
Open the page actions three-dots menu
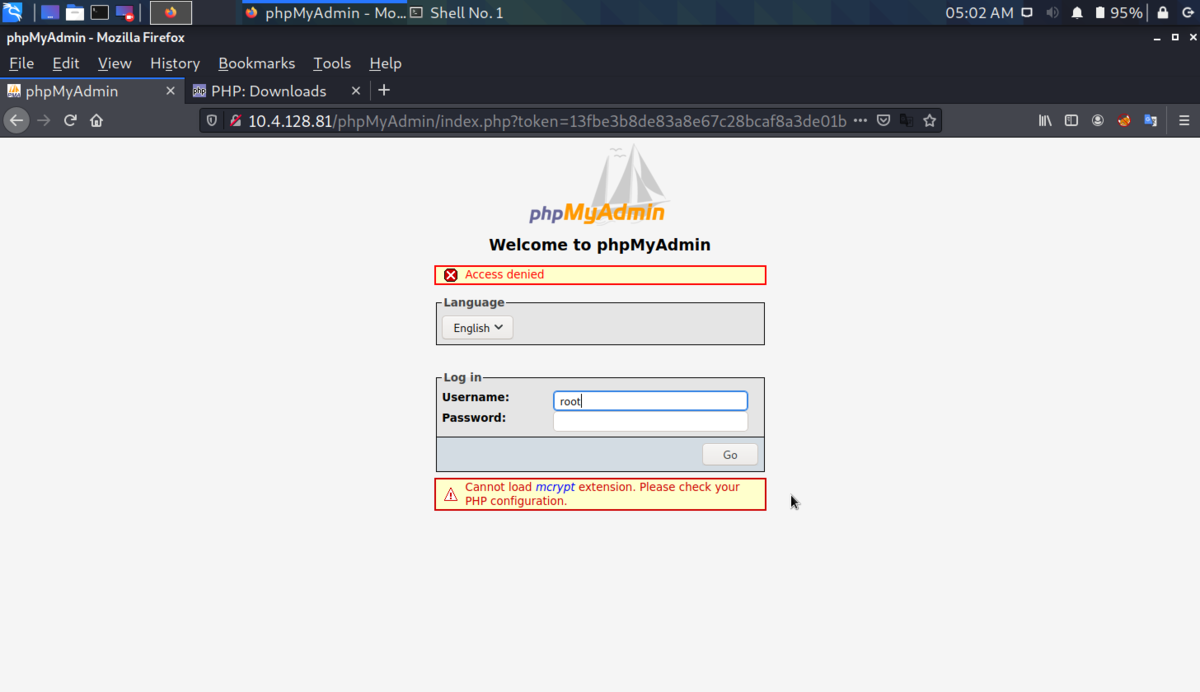860,120
